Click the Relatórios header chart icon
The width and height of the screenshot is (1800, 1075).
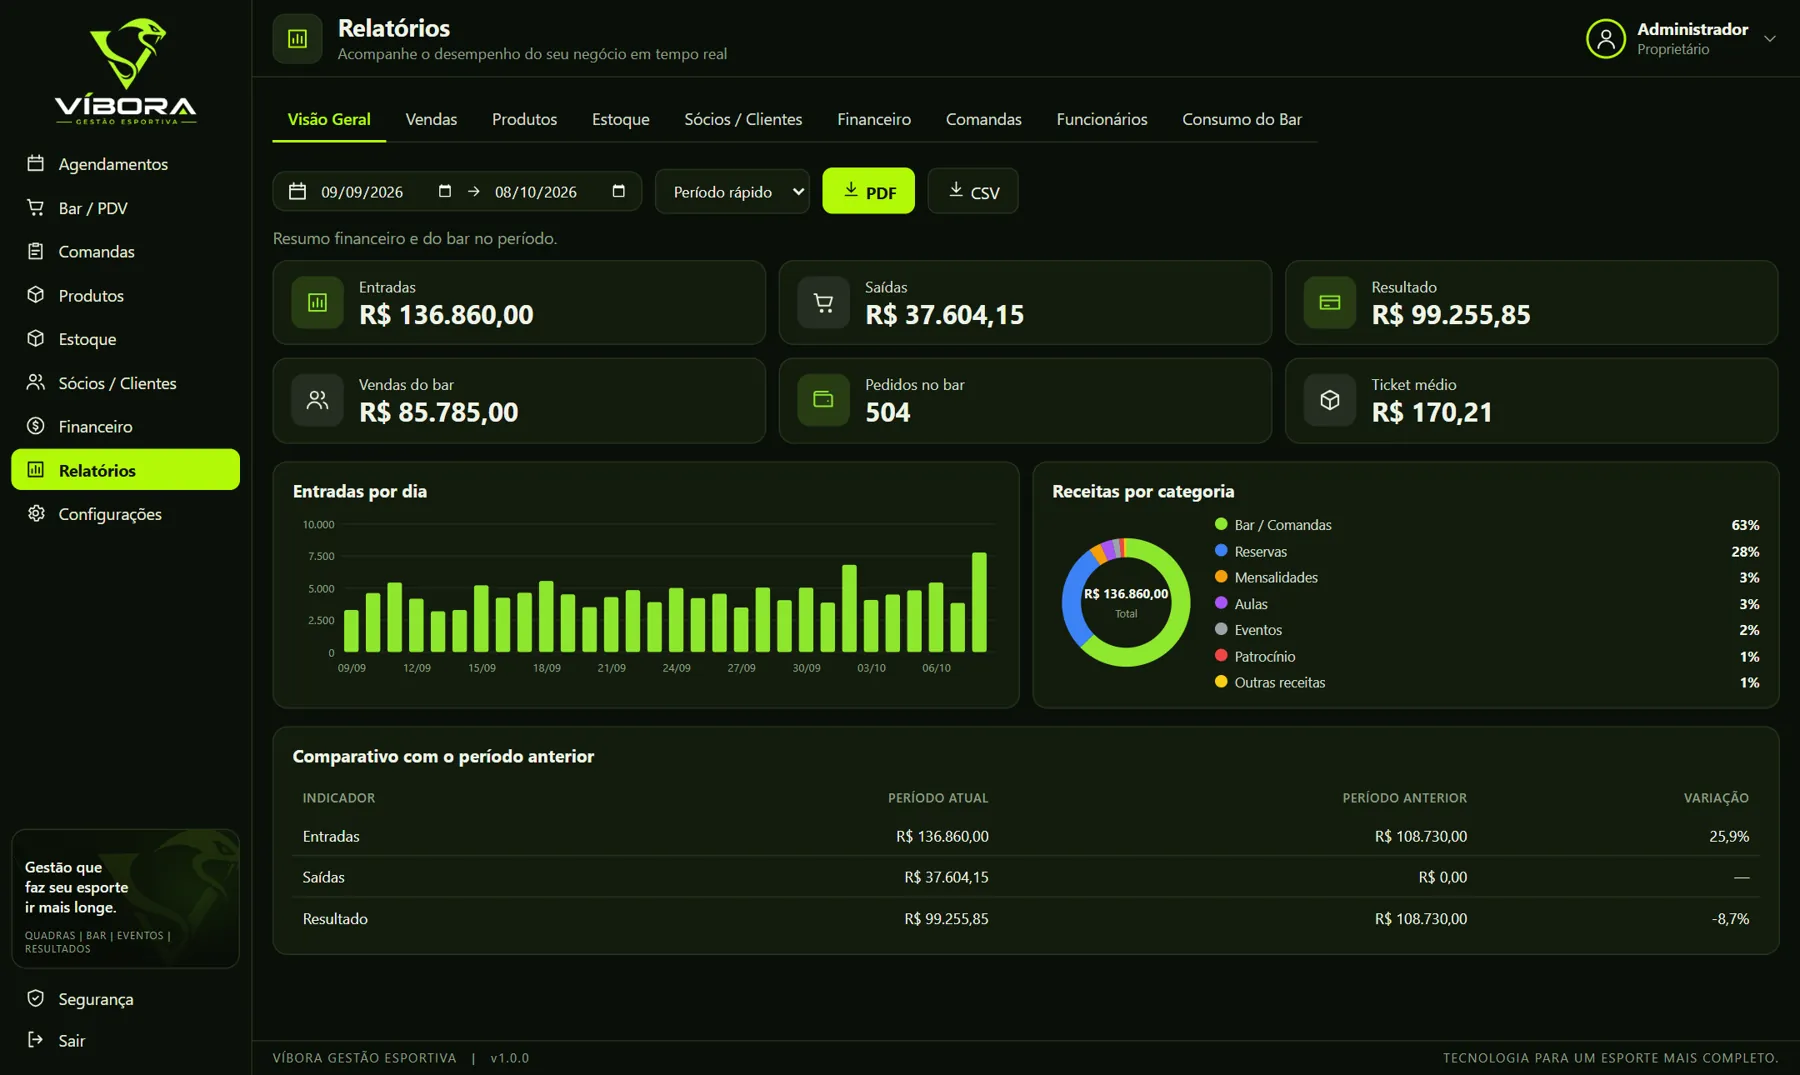point(297,39)
